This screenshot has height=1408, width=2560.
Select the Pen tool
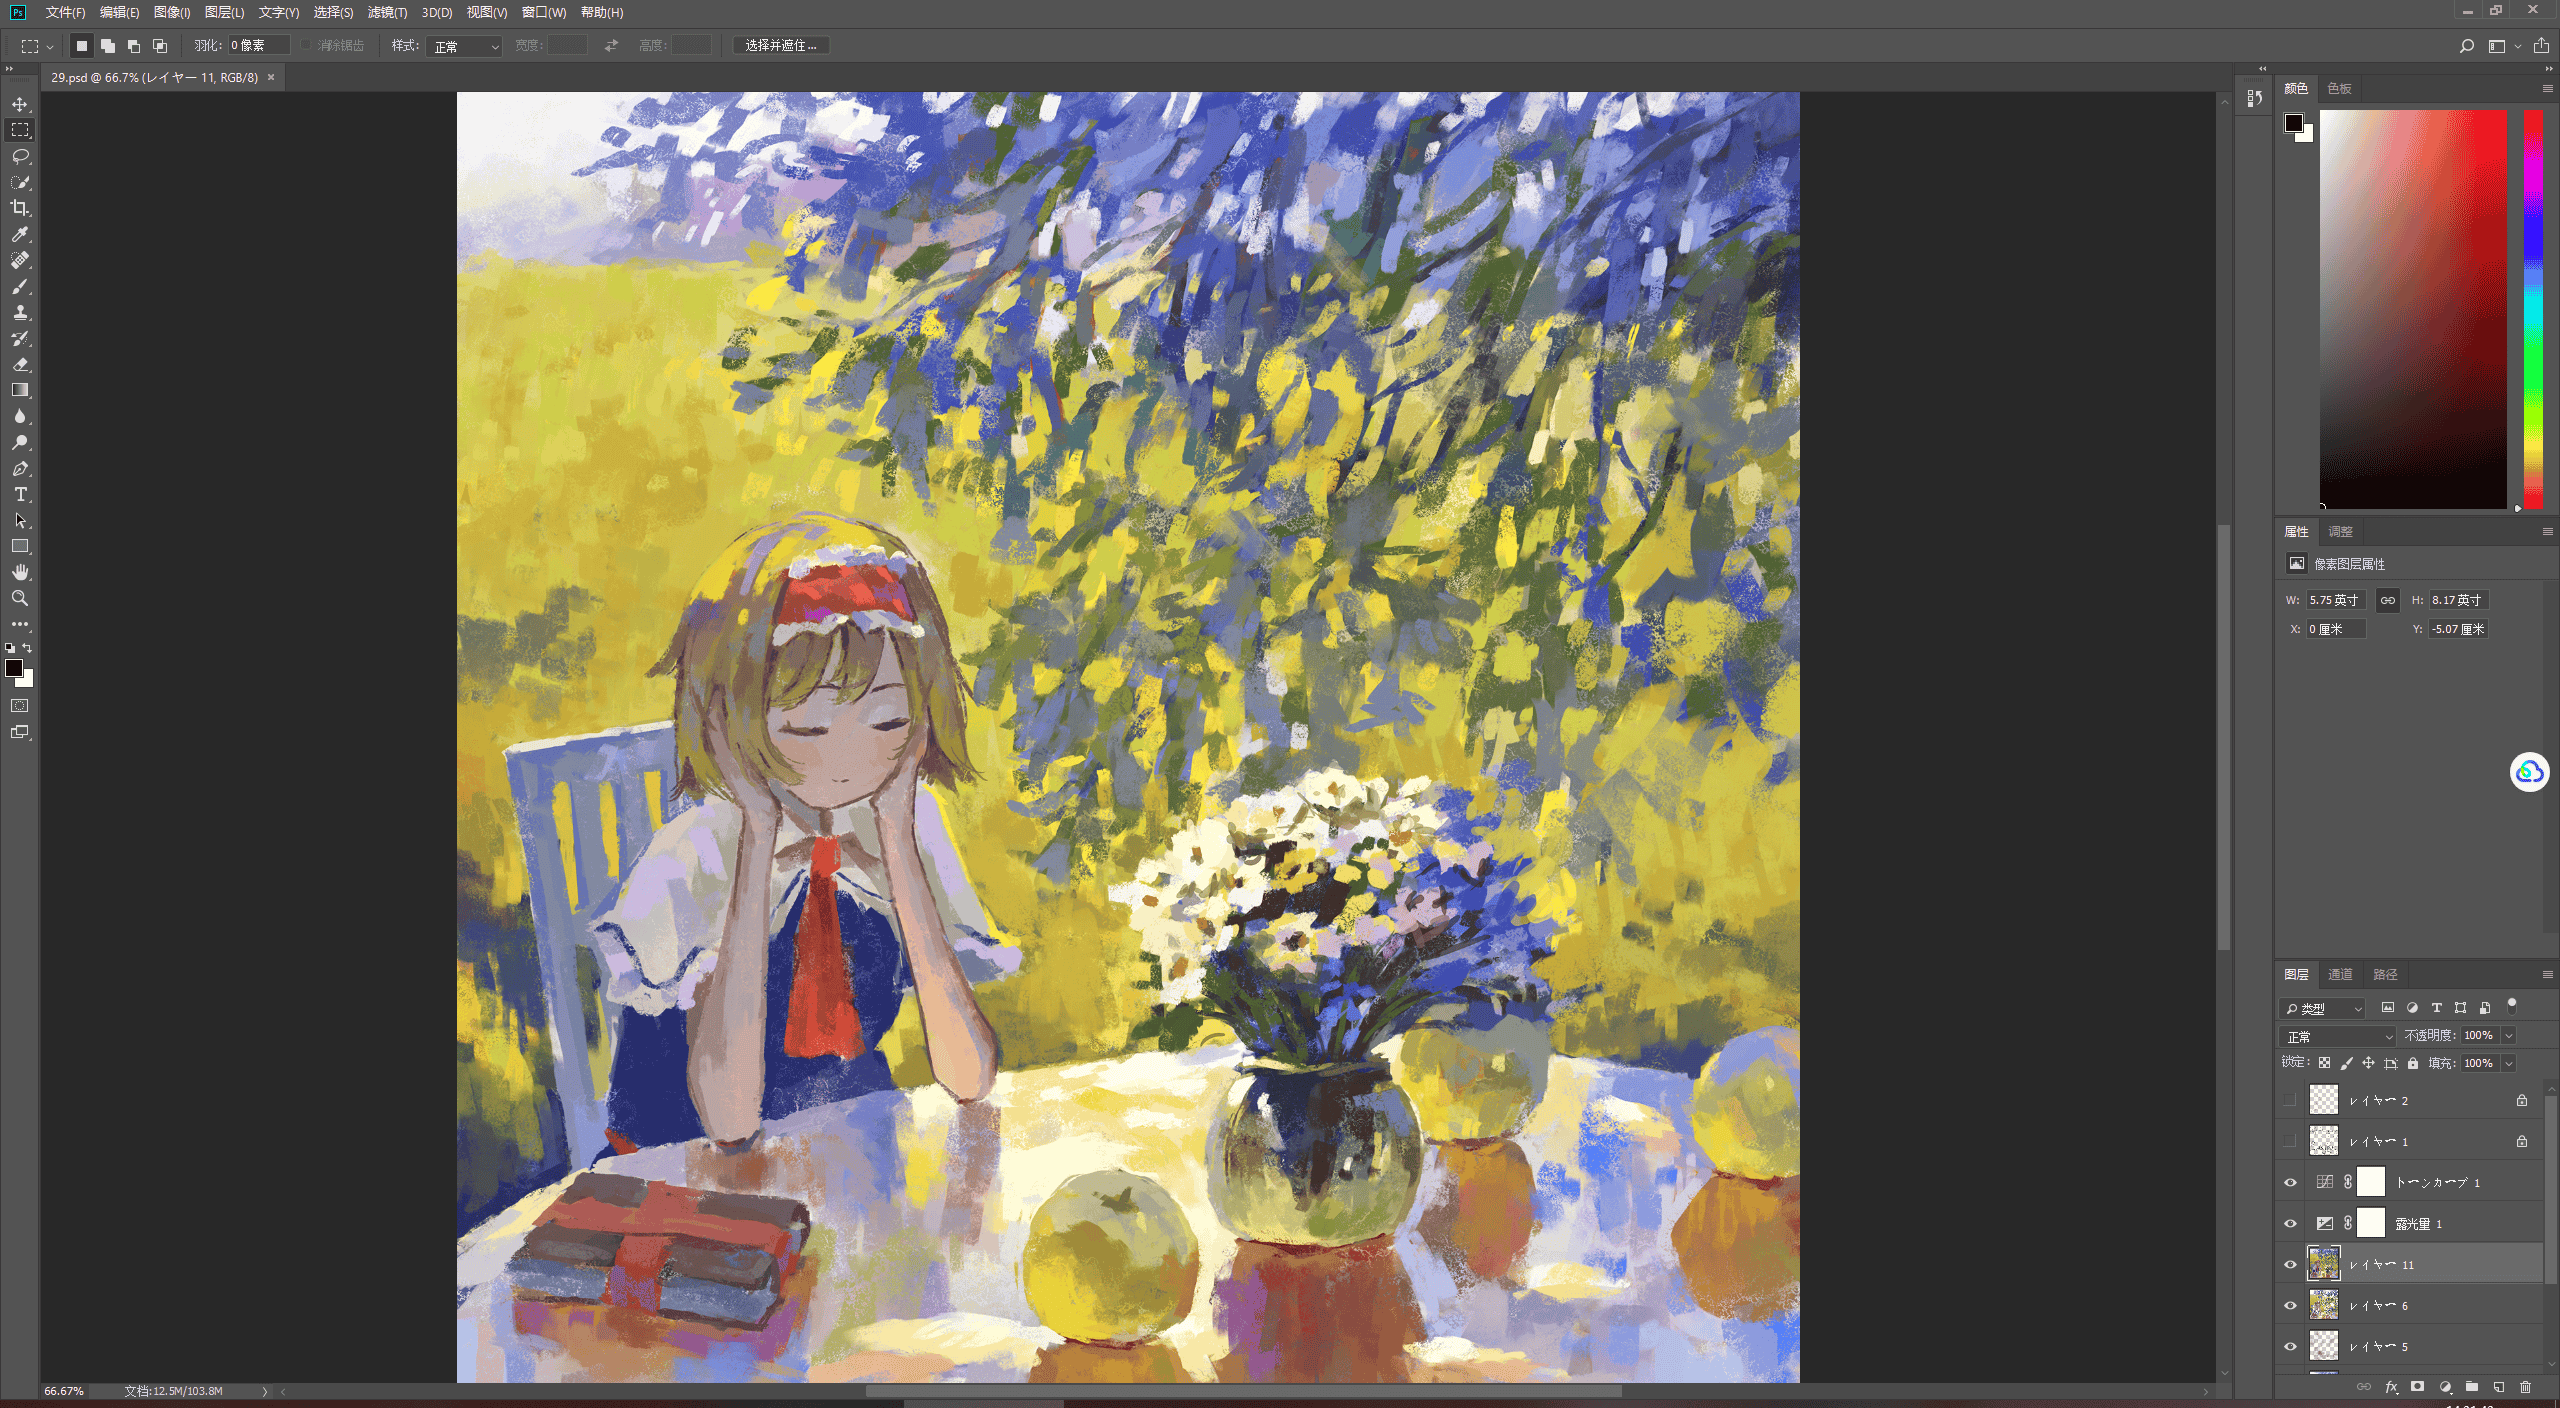[x=20, y=468]
